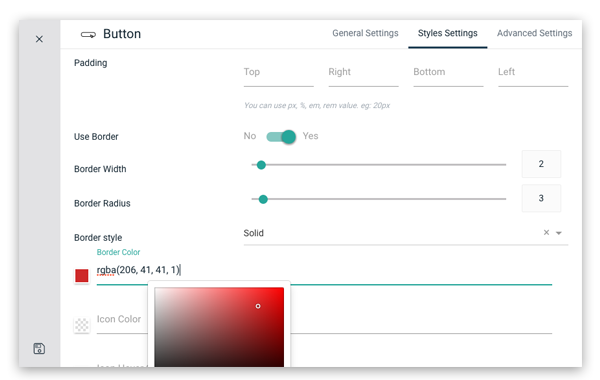Click the red Border Color swatch
600x380 pixels.
(x=82, y=276)
